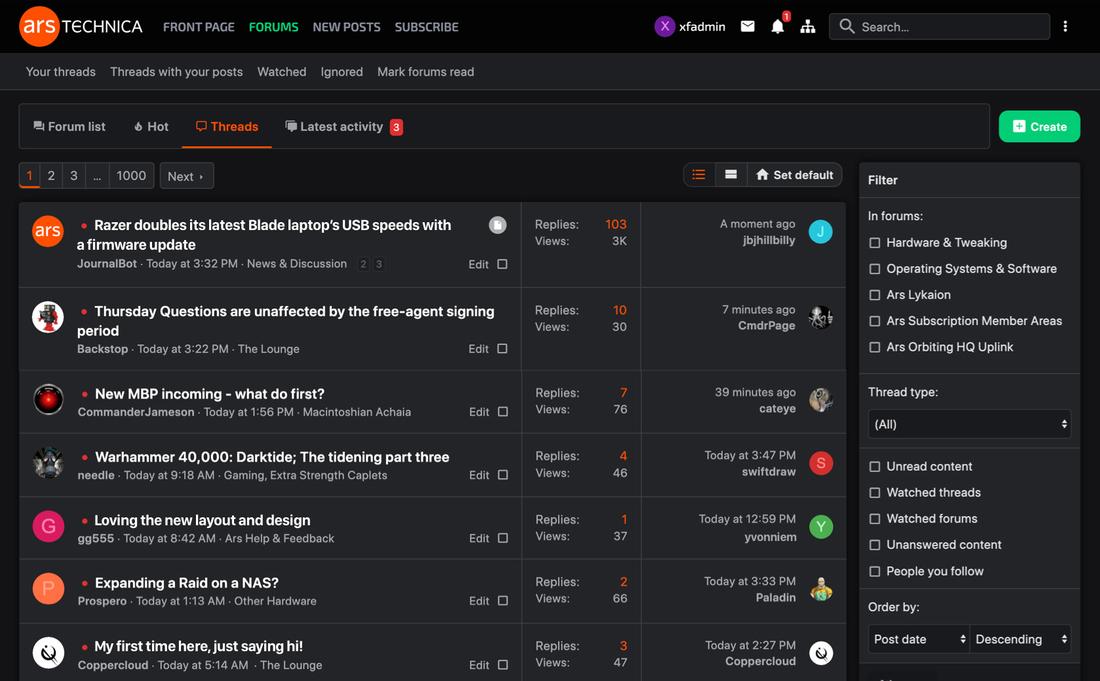Select the Forum list tab
This screenshot has width=1100, height=681.
click(69, 127)
